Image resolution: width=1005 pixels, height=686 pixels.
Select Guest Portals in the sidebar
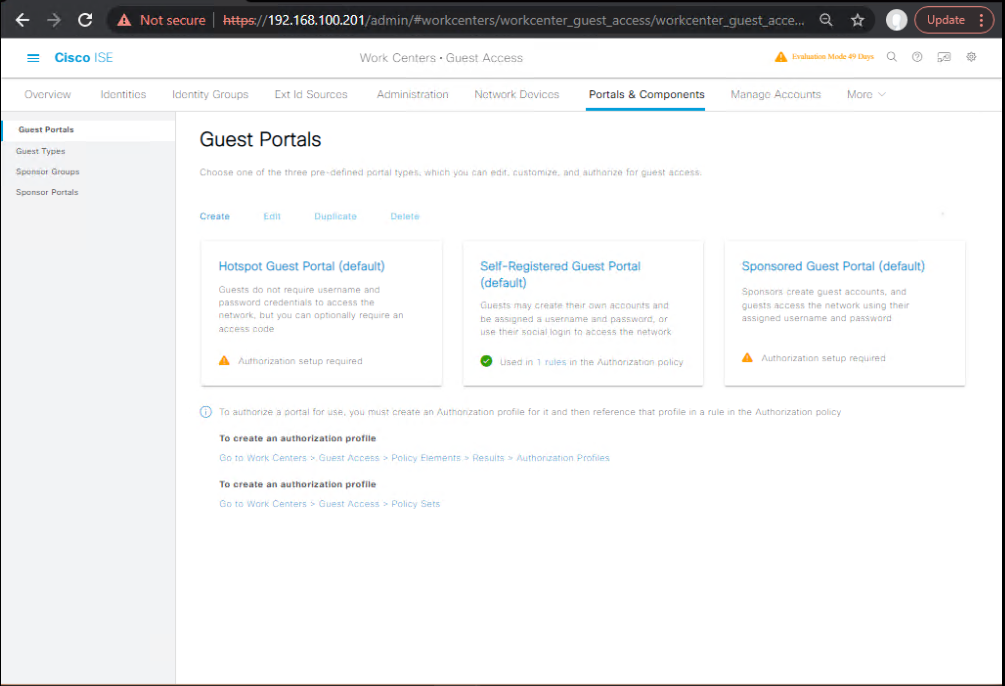click(x=46, y=130)
